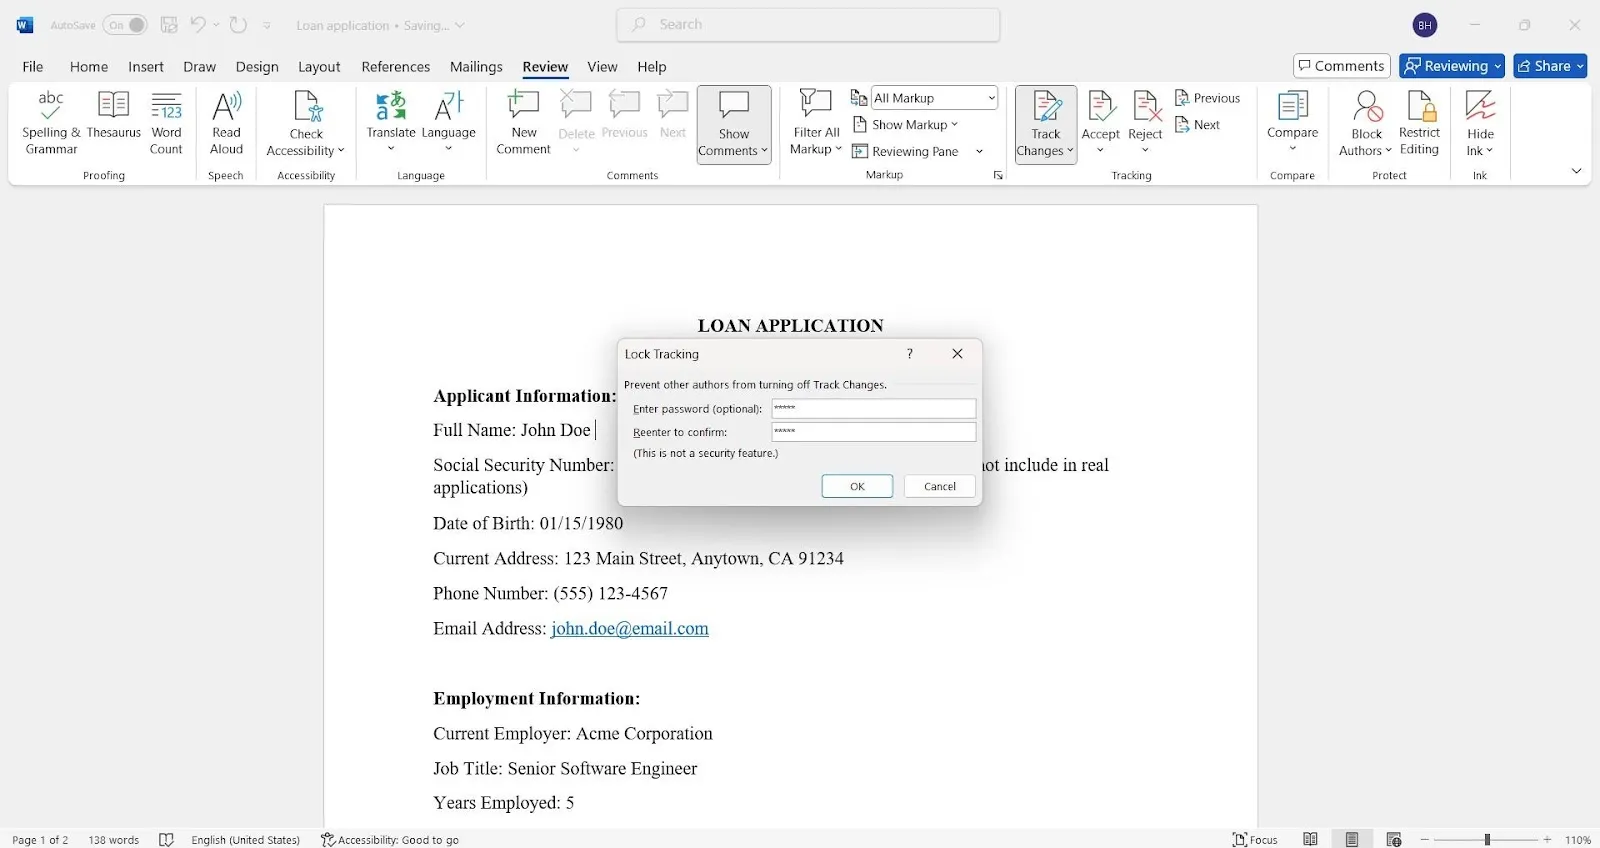Go to Next tracked change

[x=1197, y=125]
